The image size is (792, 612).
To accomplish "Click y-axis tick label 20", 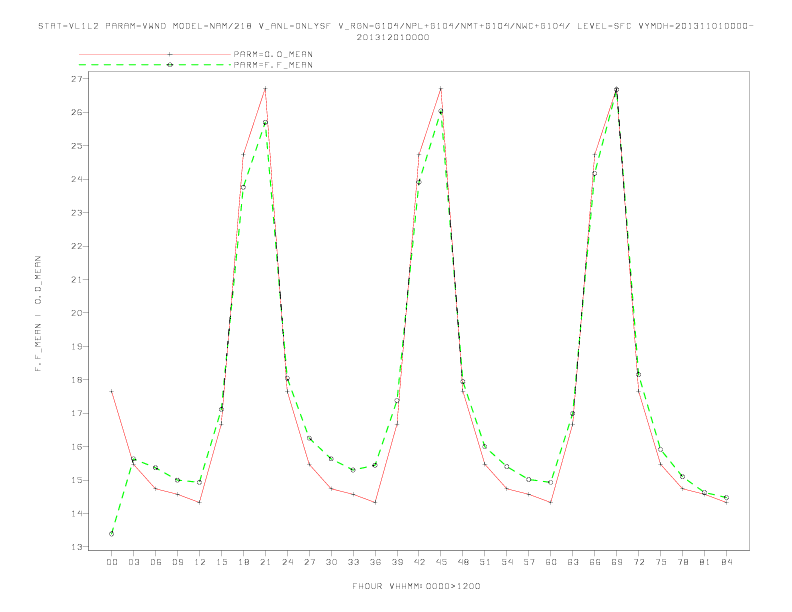I will (x=76, y=313).
